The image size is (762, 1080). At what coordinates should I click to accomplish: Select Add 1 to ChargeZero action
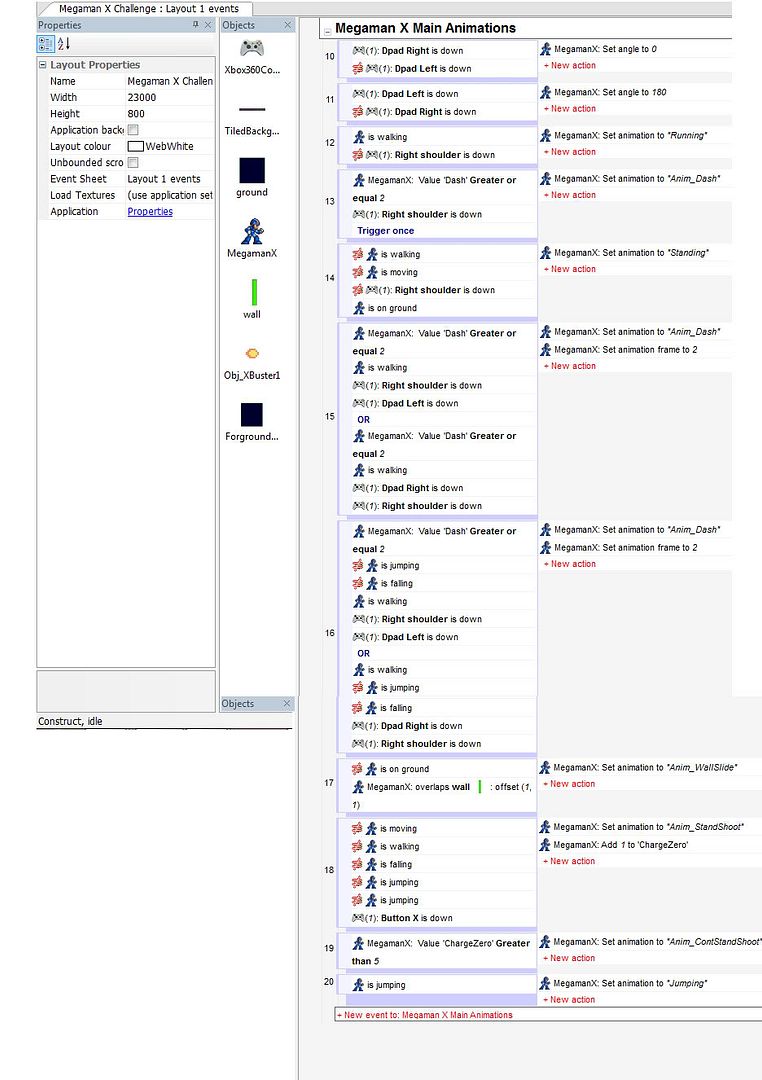pos(620,844)
